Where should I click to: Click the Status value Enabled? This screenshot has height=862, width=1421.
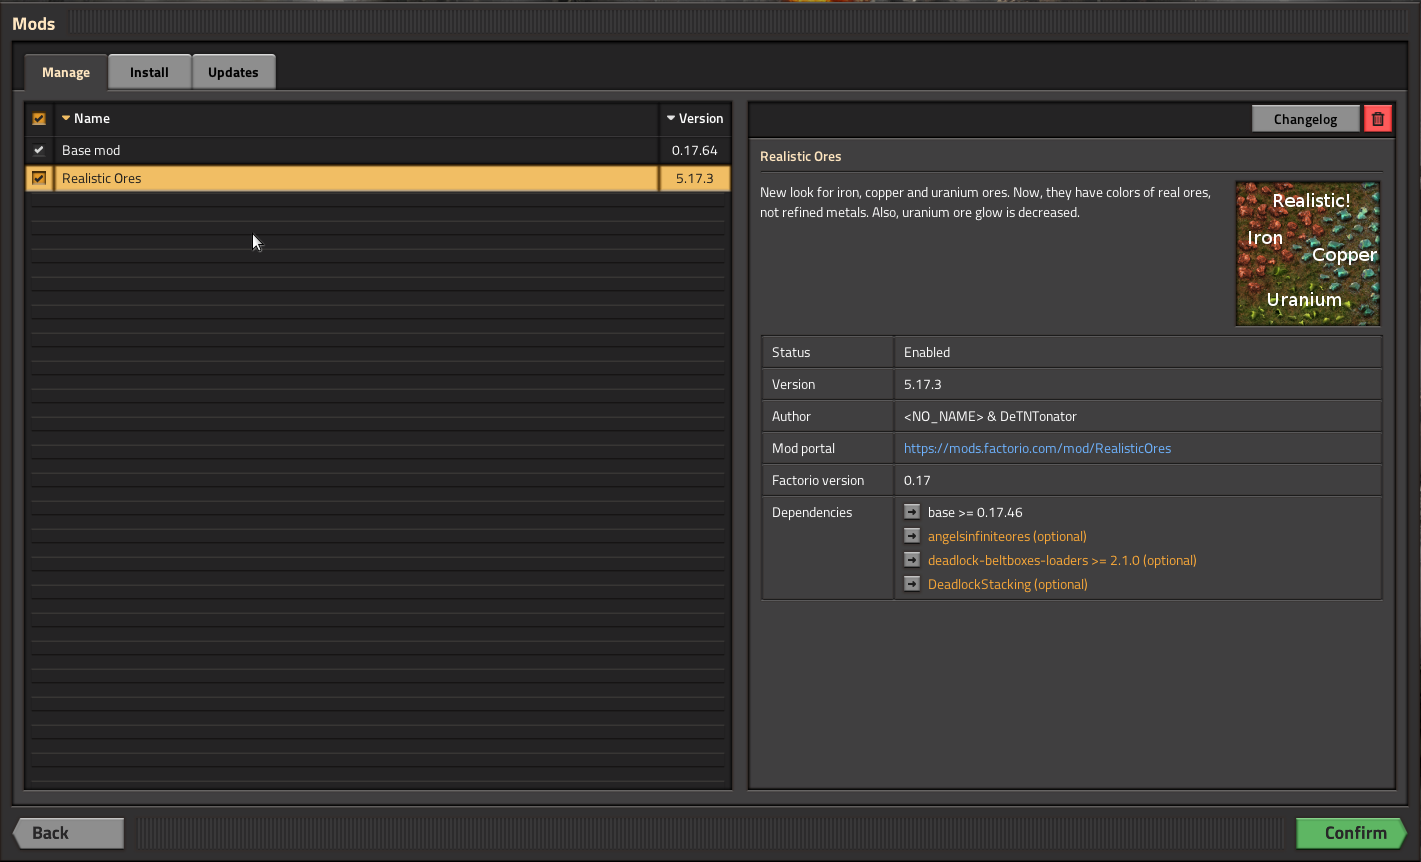927,352
